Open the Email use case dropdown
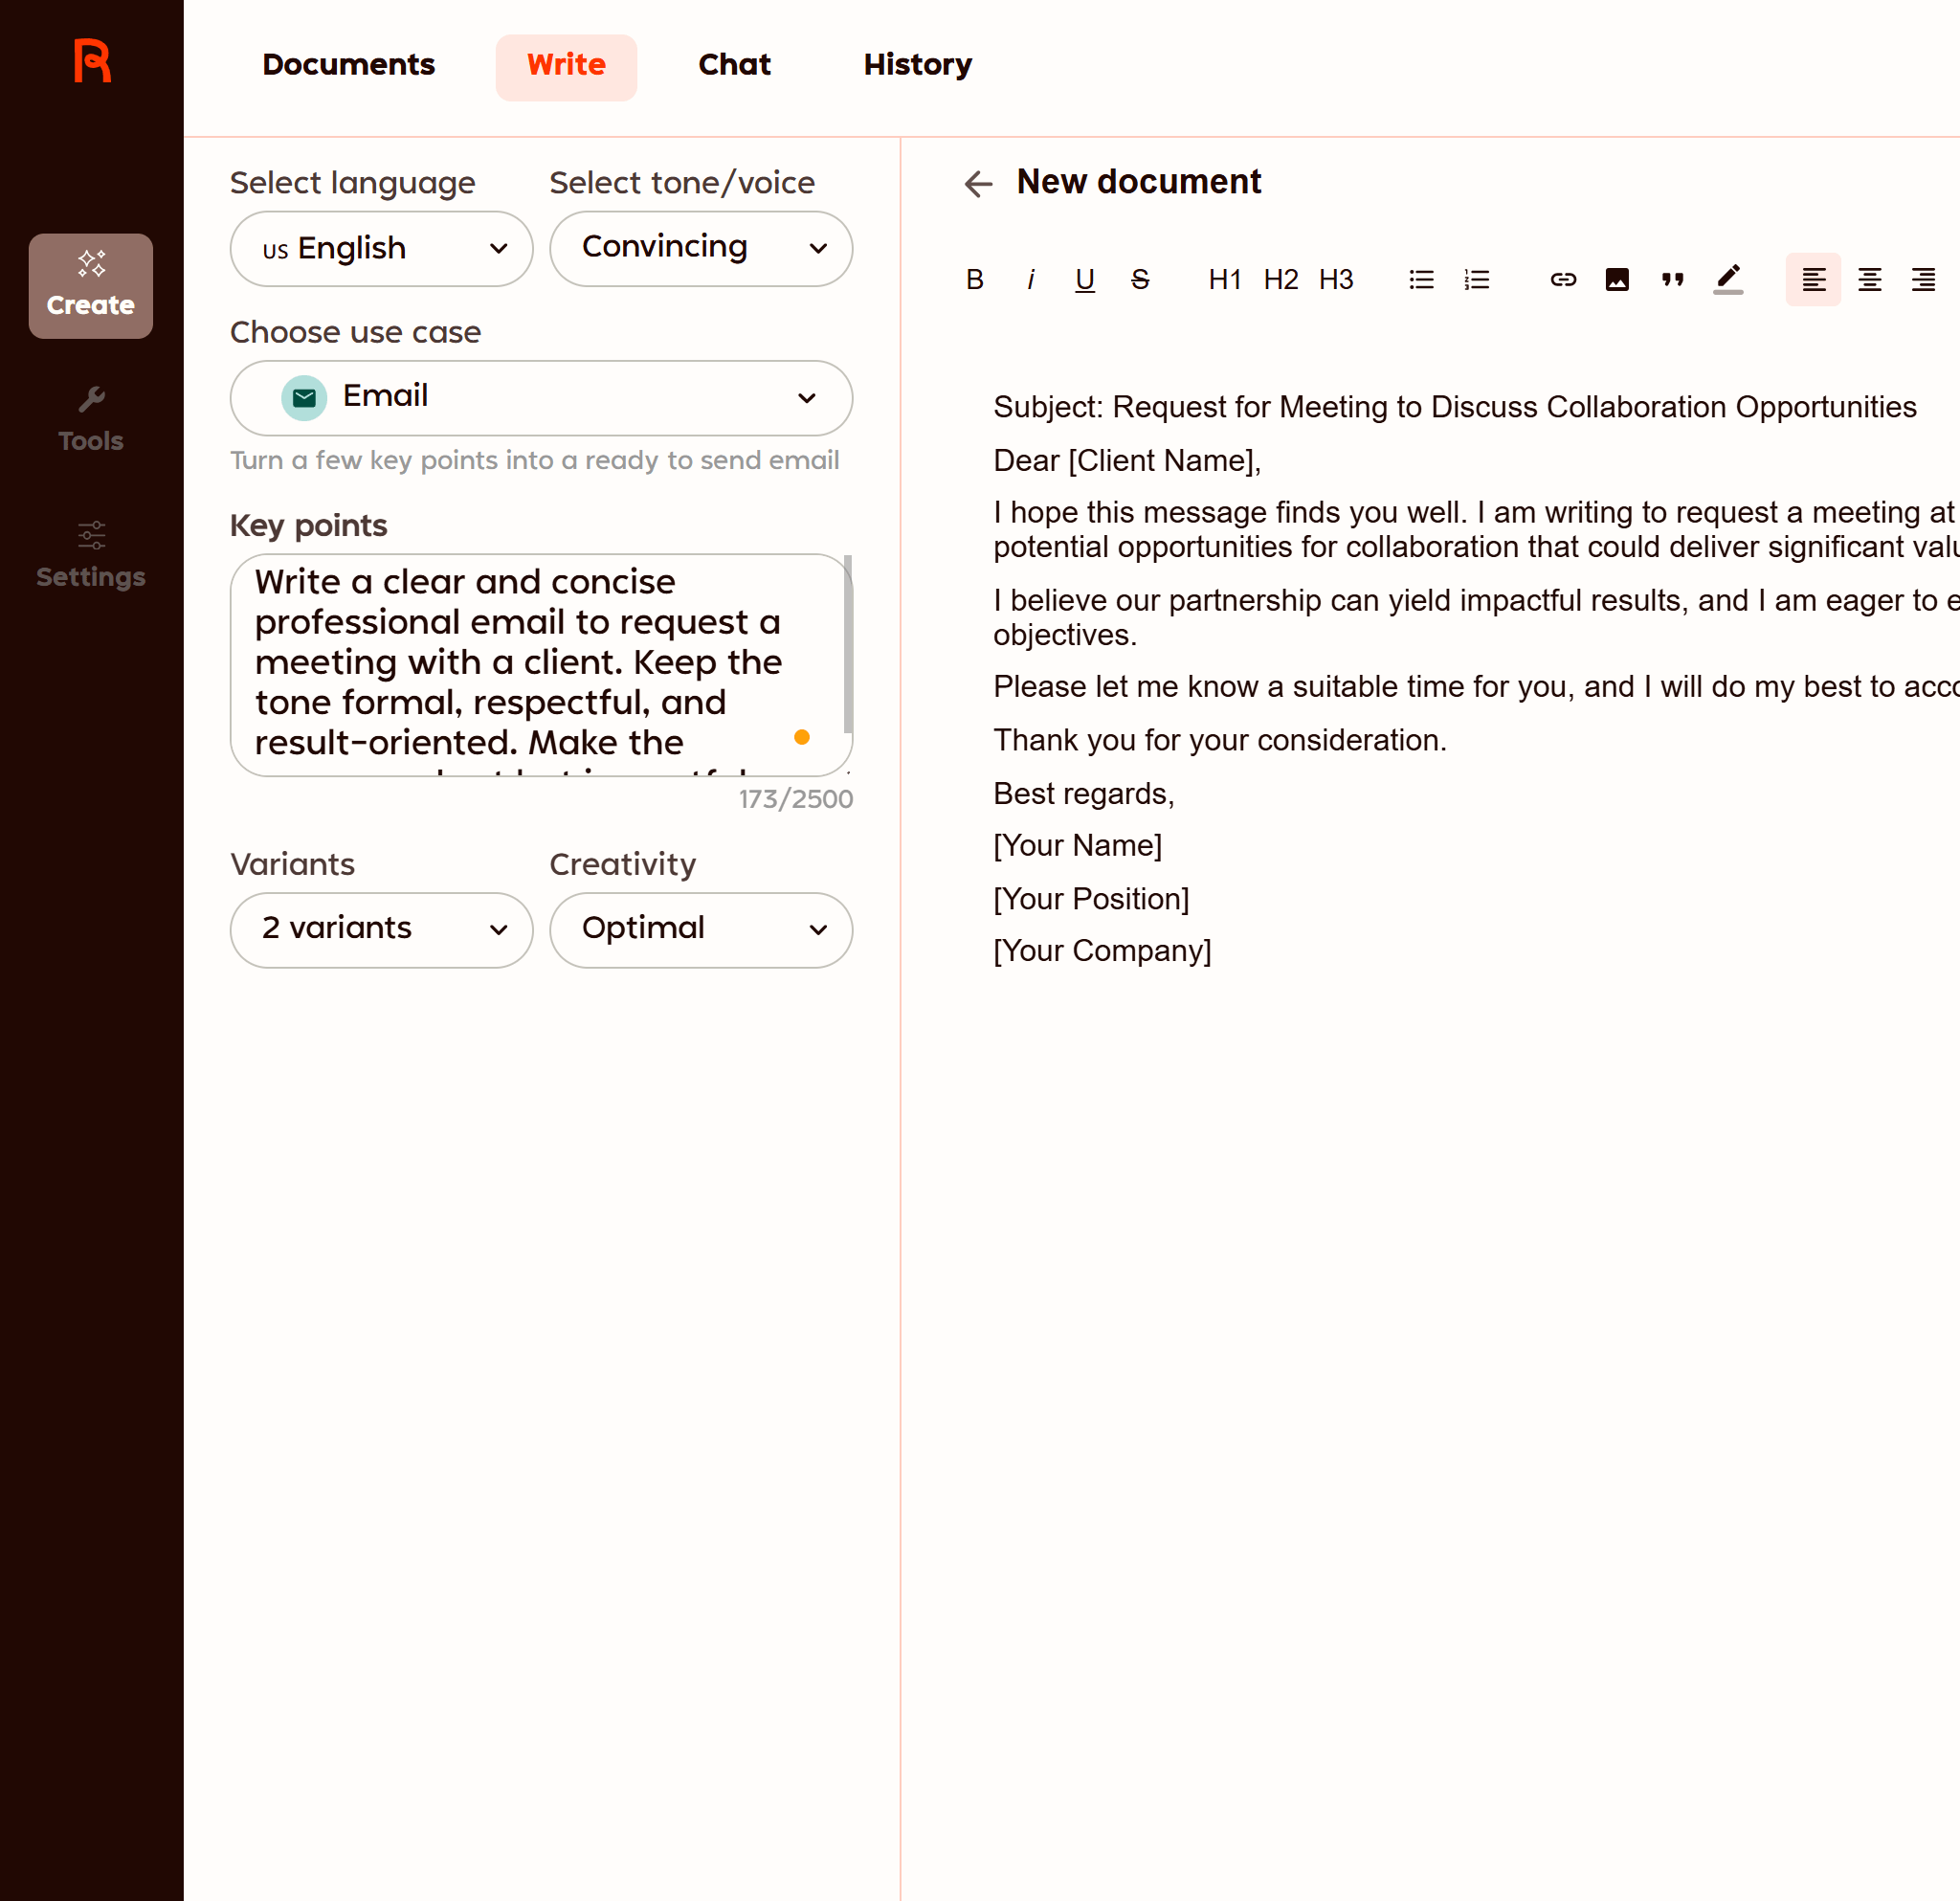The image size is (1960, 1901). tap(541, 398)
